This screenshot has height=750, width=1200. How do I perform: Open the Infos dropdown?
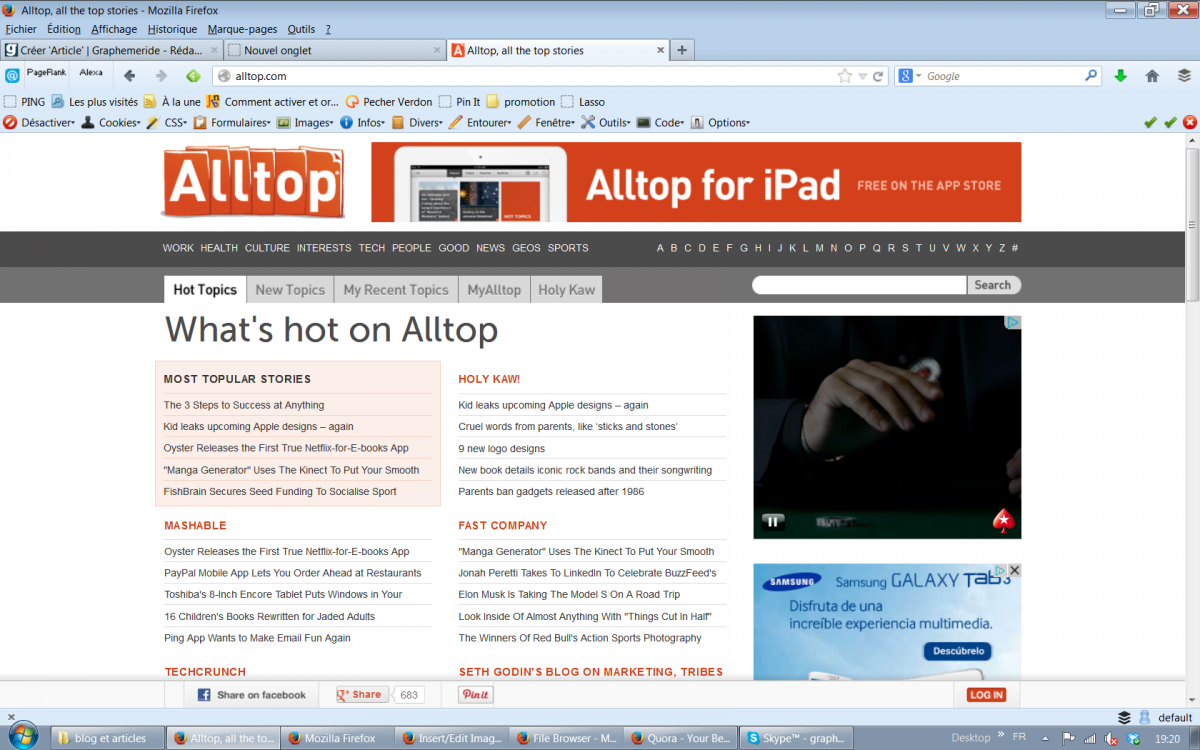pyautogui.click(x=364, y=122)
